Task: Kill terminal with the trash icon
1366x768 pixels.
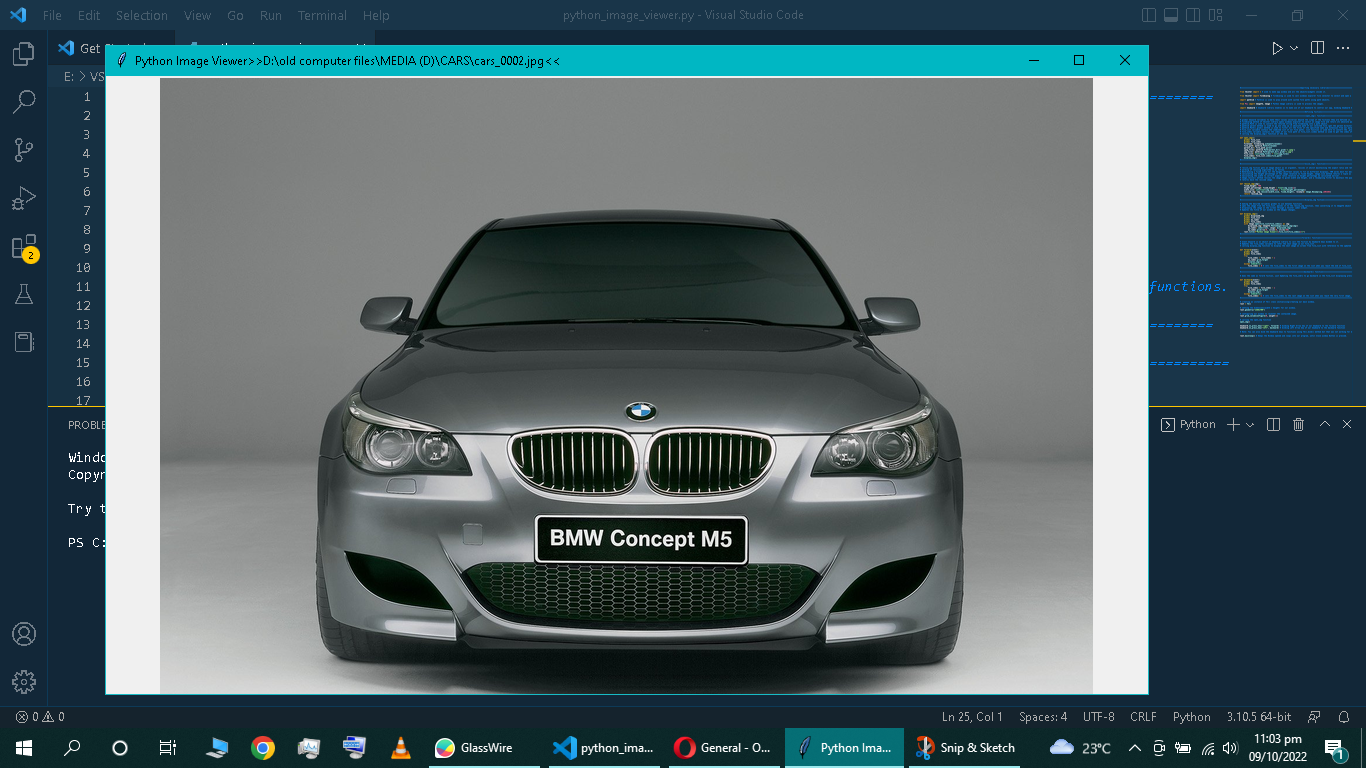Action: (1298, 425)
